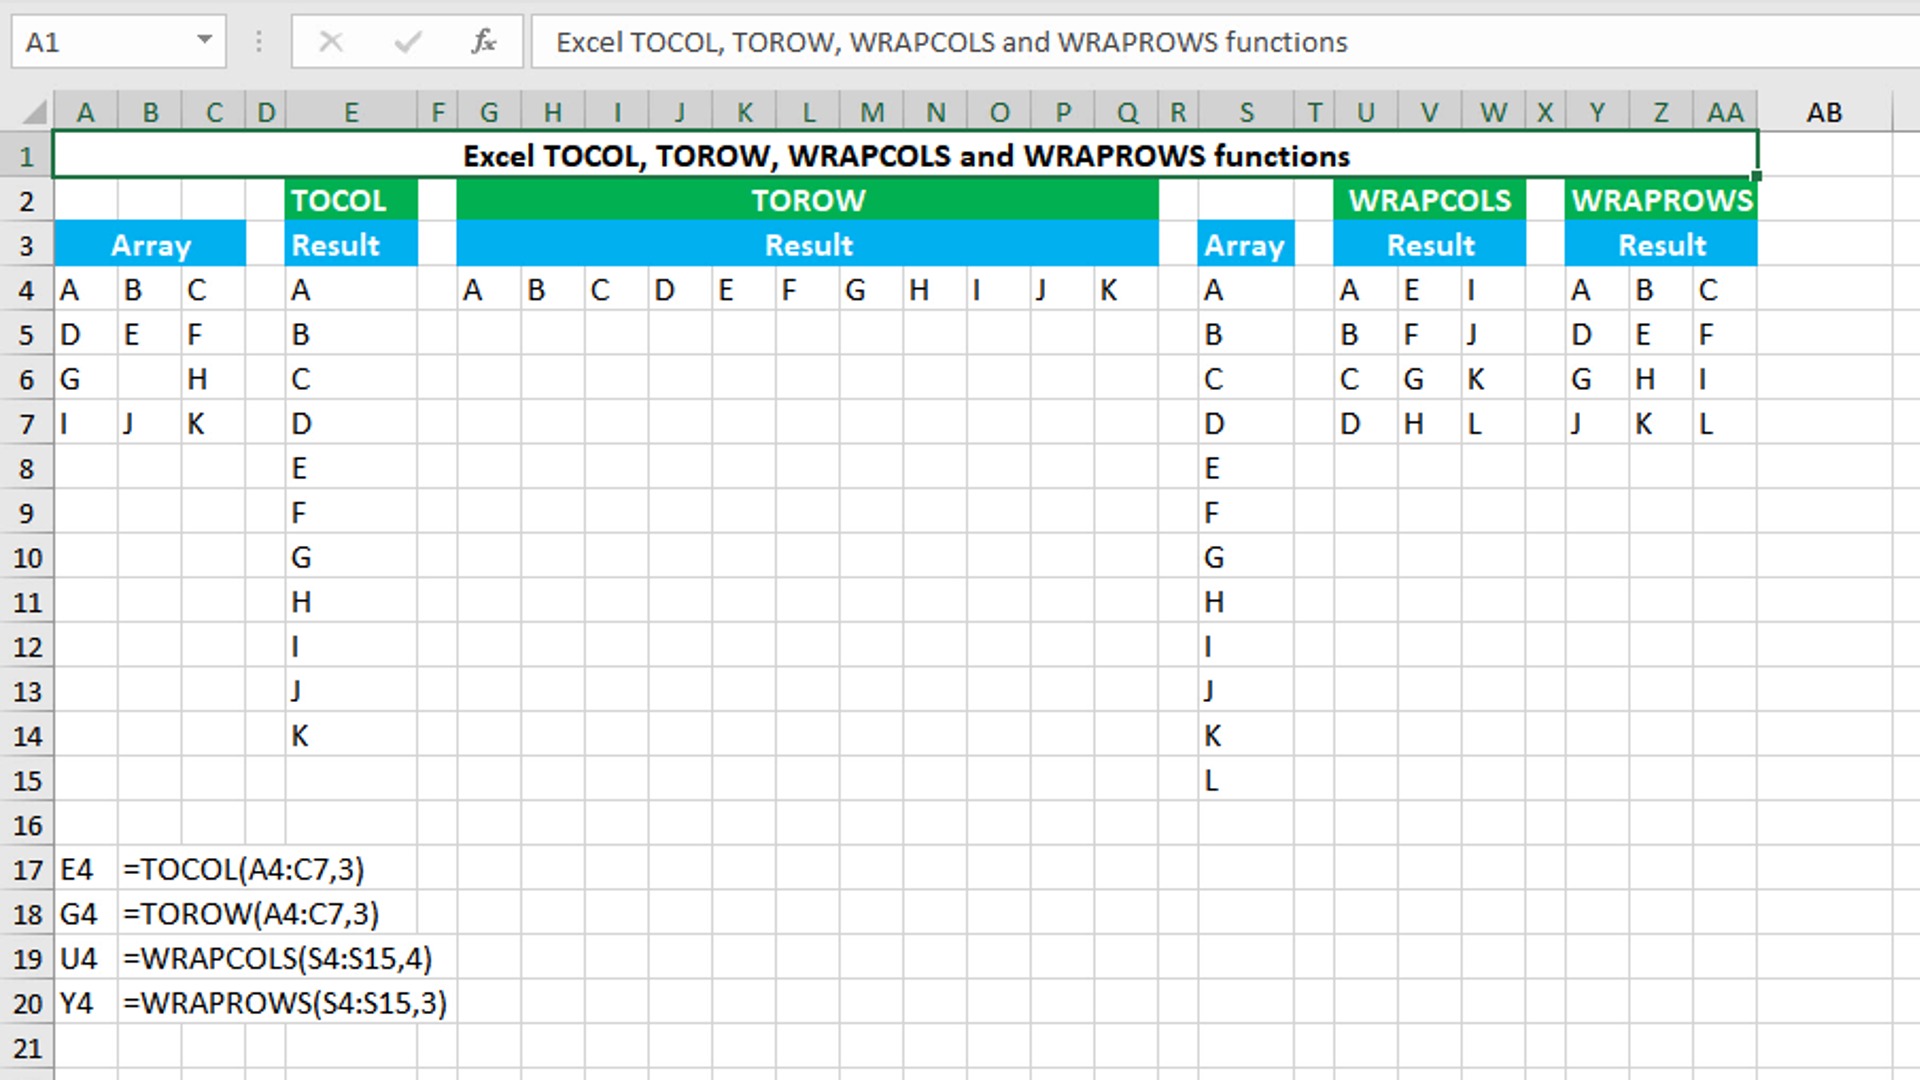Click cell C6 containing H in the array
The image size is (1920, 1080).
point(214,379)
